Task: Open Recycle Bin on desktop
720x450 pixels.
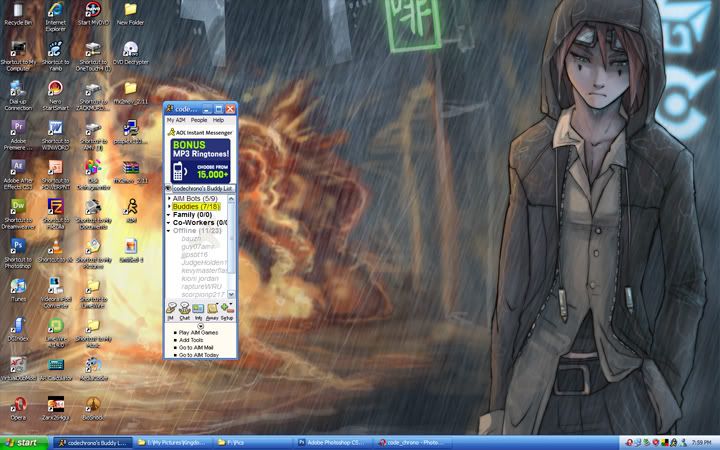Action: tap(18, 14)
